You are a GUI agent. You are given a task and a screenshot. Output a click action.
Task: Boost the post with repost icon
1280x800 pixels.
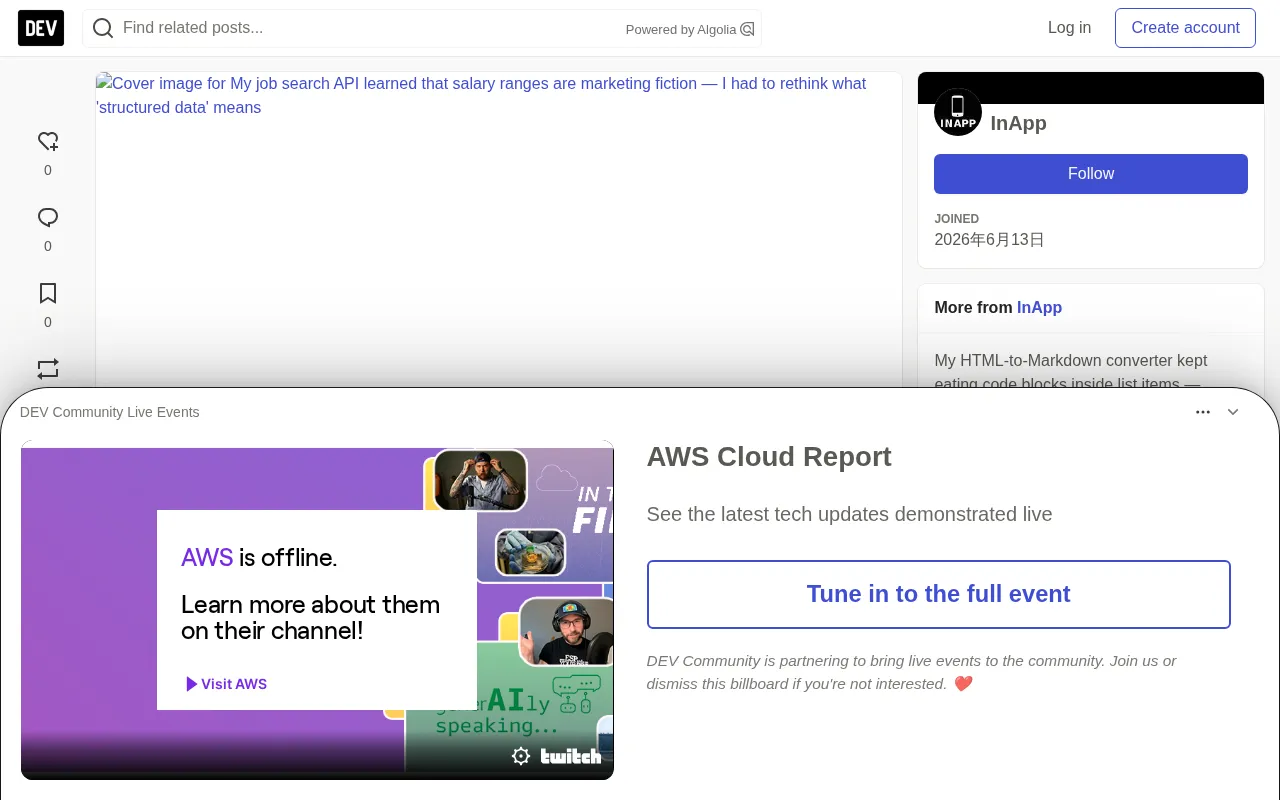[x=48, y=369]
